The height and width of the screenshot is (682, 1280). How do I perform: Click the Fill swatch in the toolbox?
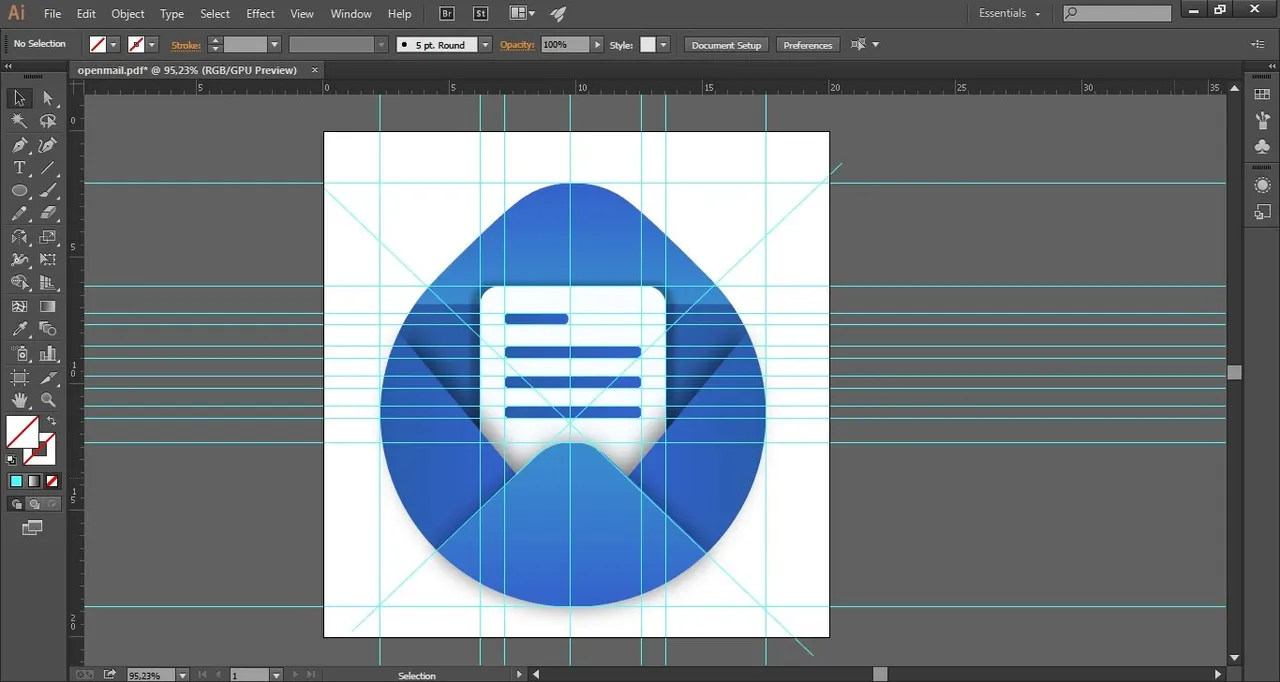pyautogui.click(x=22, y=432)
